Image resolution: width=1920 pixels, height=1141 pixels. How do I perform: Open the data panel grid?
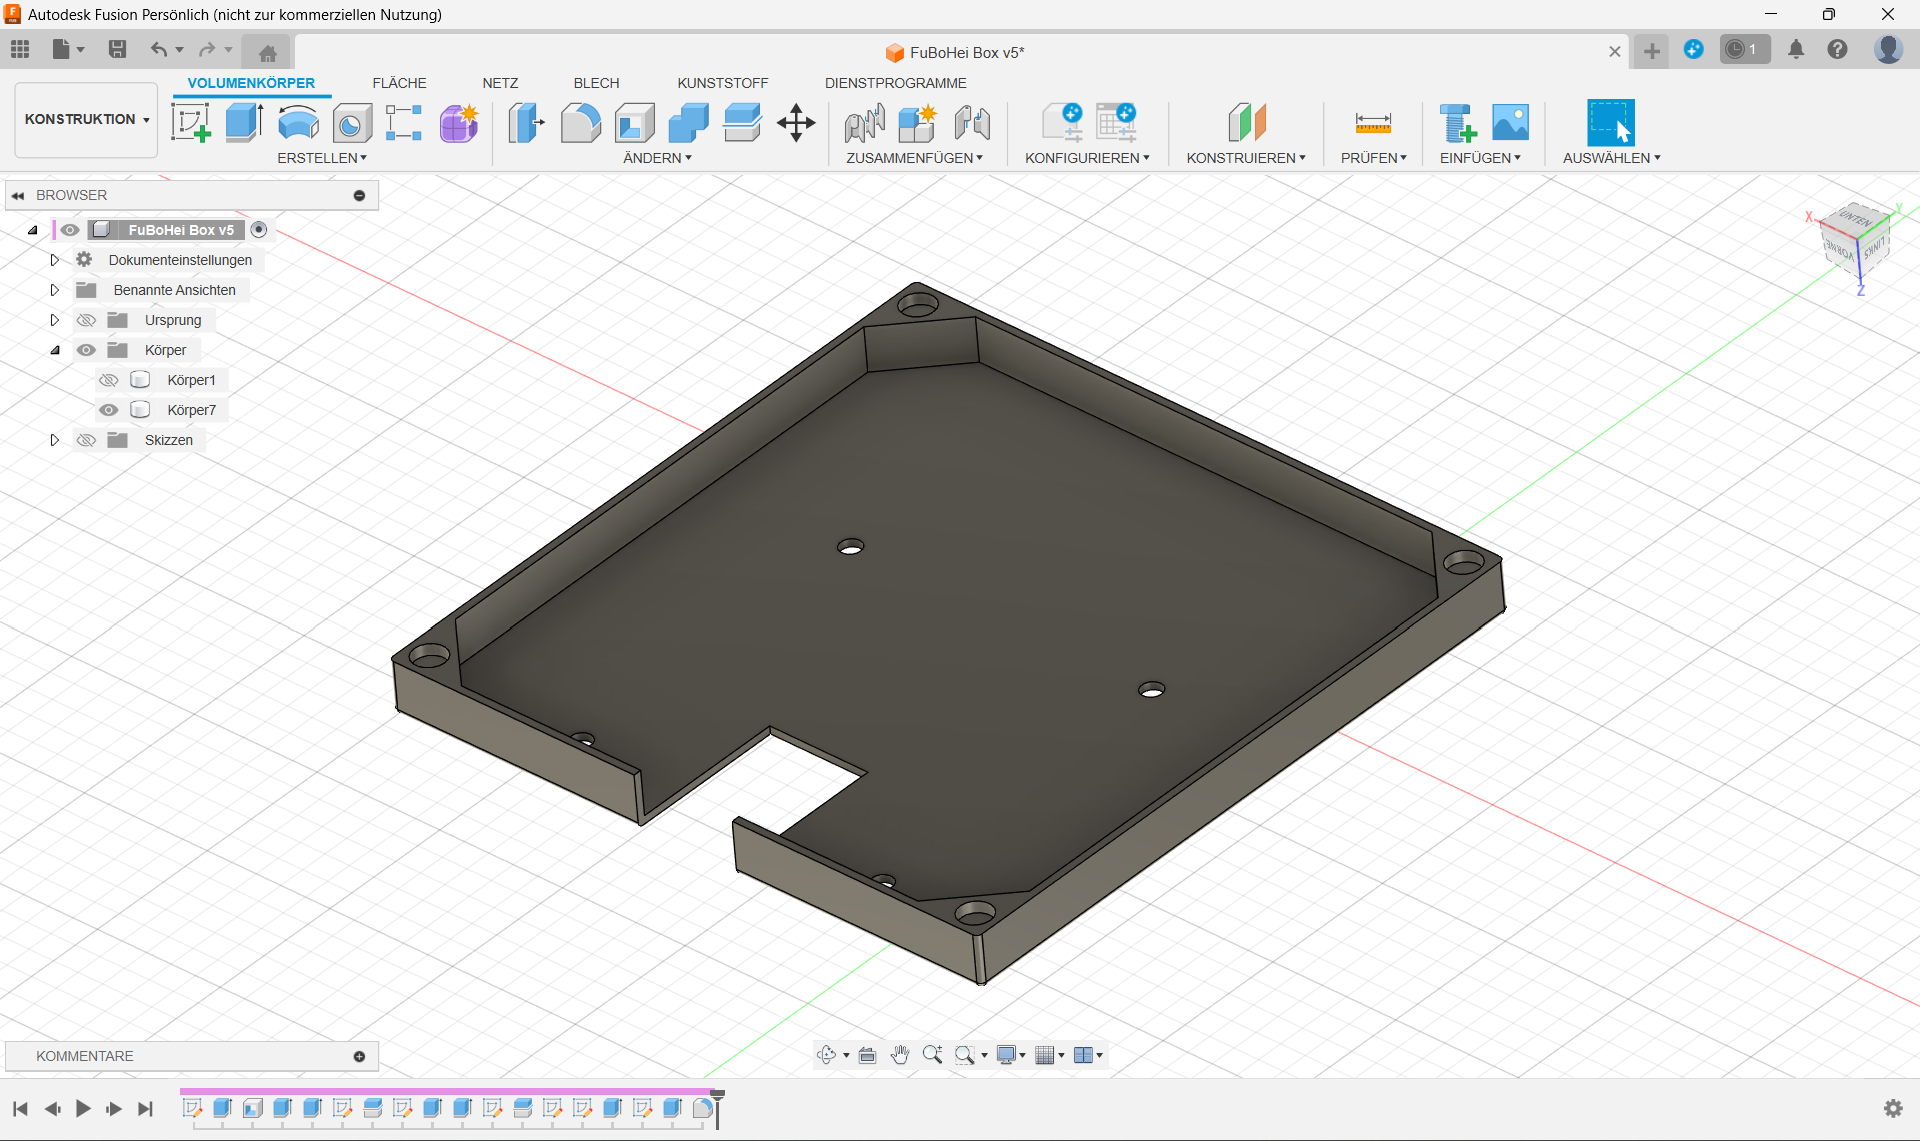click(x=20, y=49)
